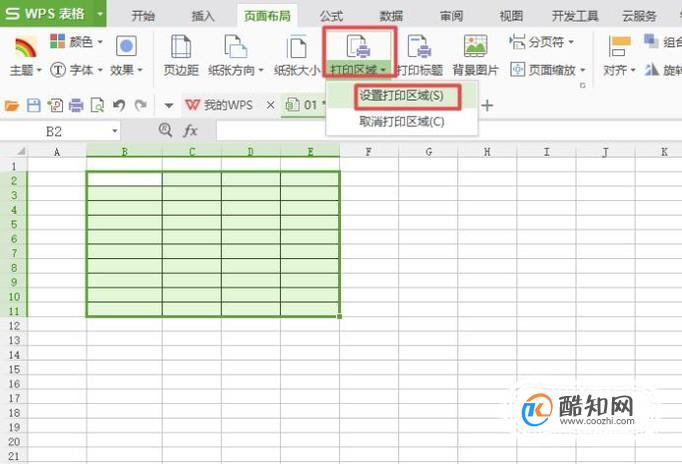This screenshot has width=682, height=464.
Task: Click the fx insert function icon
Action: 190,130
